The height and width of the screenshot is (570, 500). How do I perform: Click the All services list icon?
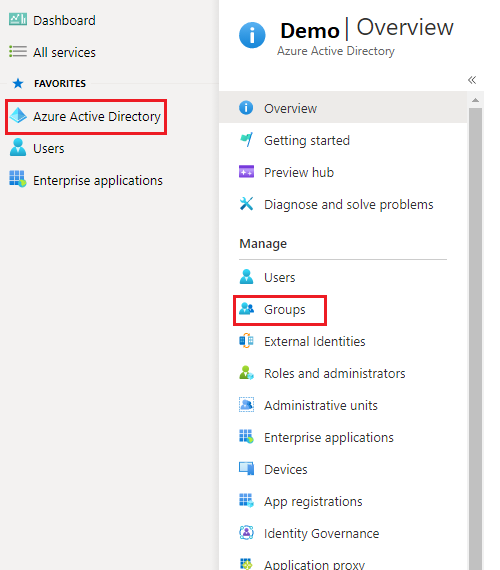click(18, 51)
